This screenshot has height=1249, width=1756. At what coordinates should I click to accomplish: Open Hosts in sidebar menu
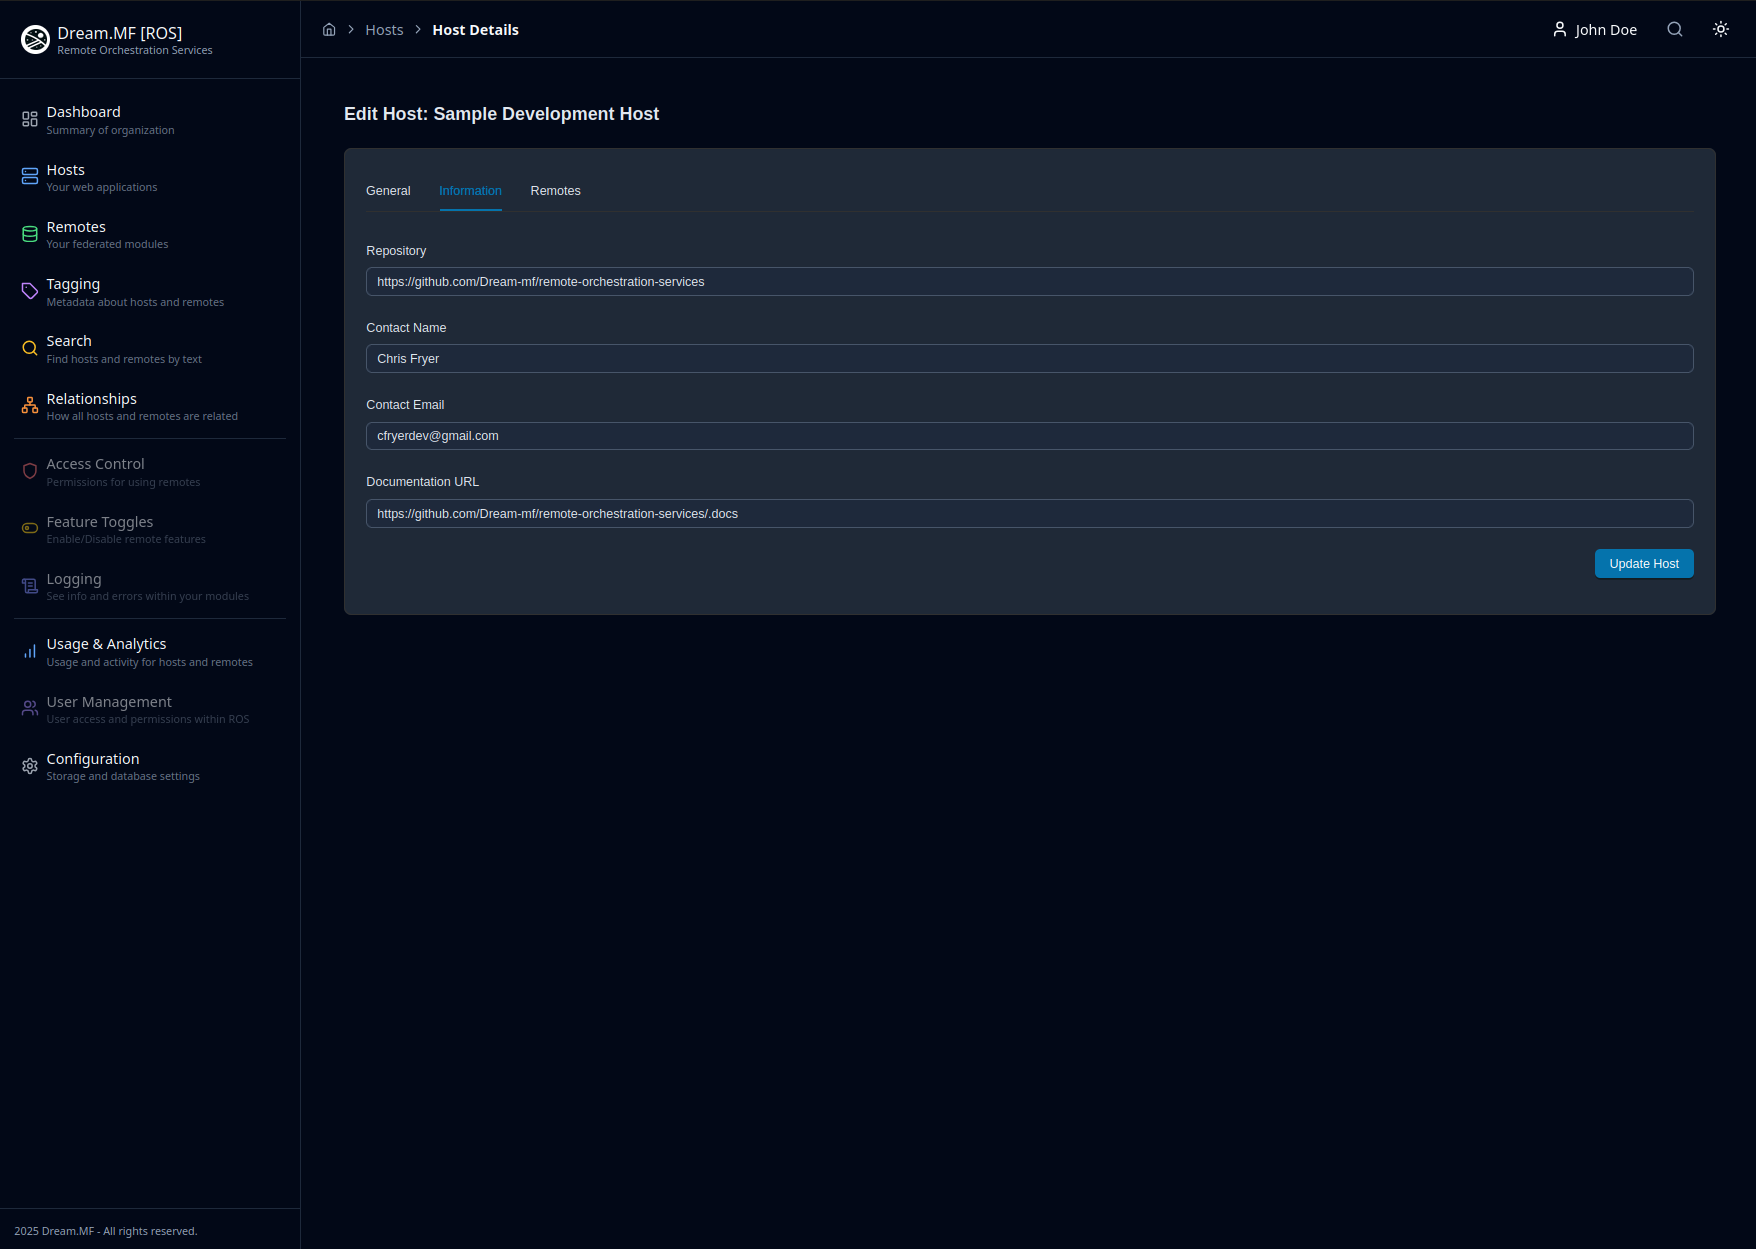(150, 177)
